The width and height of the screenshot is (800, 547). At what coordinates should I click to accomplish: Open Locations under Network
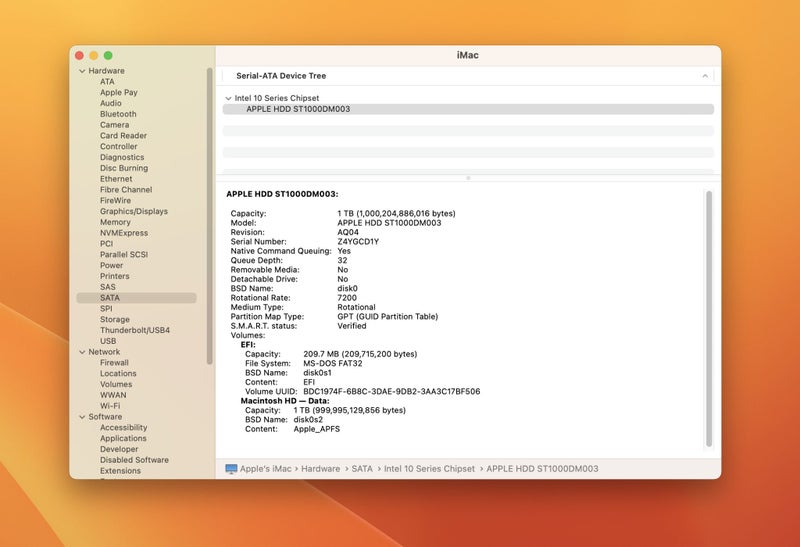coord(118,374)
